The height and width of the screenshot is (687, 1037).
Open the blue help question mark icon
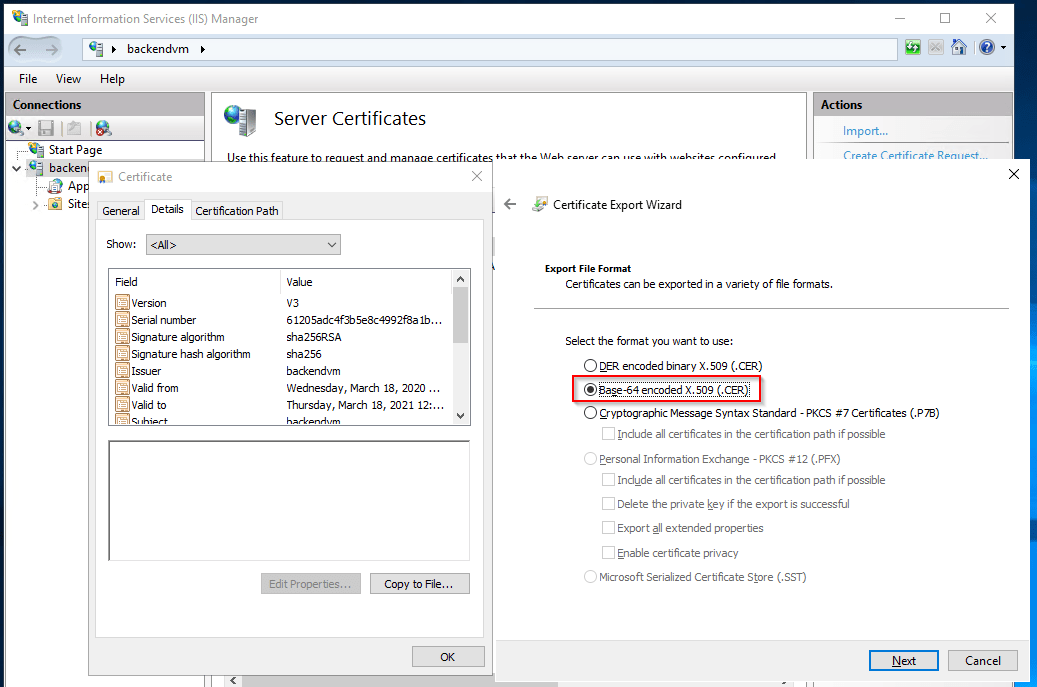pyautogui.click(x=987, y=48)
